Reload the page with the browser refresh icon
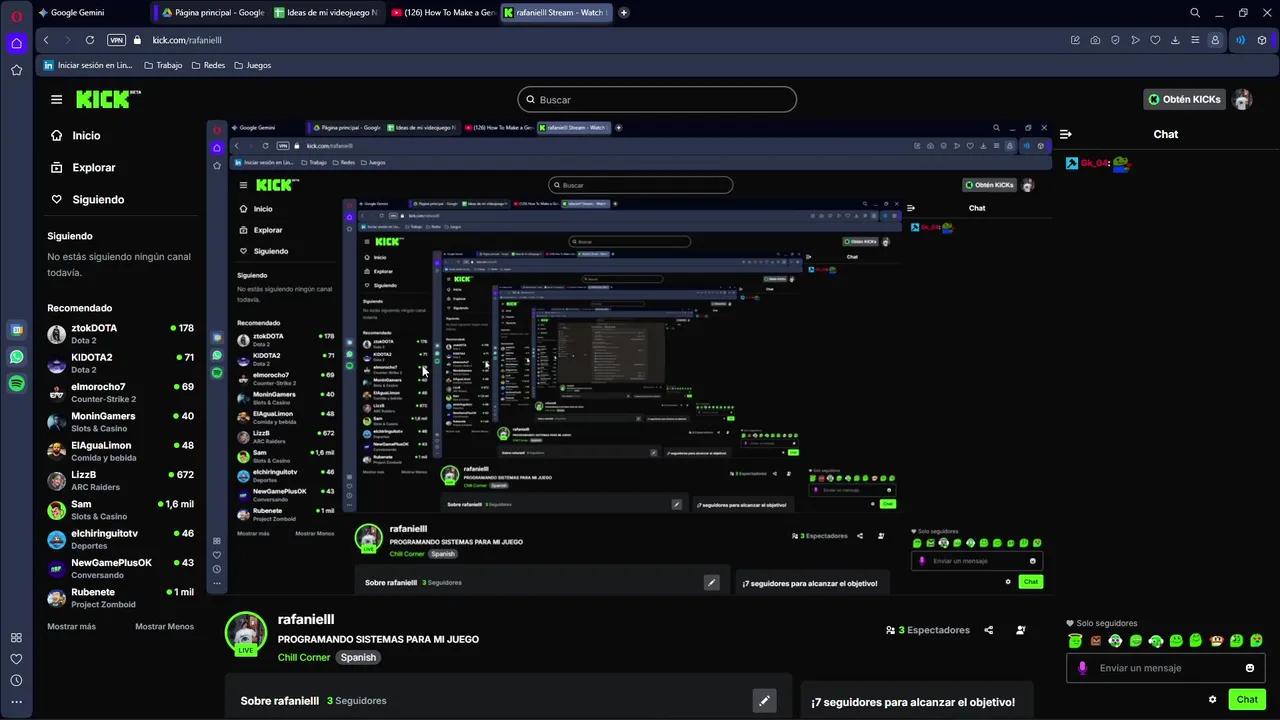The width and height of the screenshot is (1280, 720). 90,40
